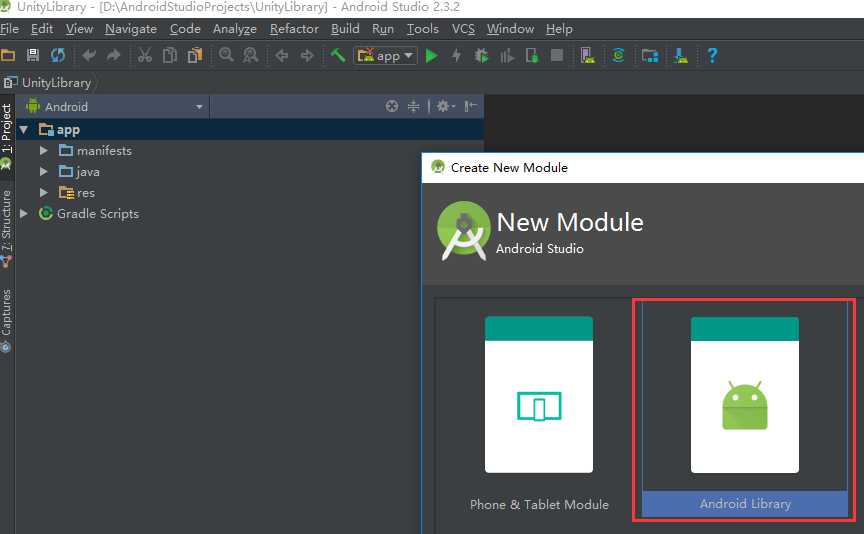Click the Make Project hammer icon
864x534 pixels.
(338, 55)
